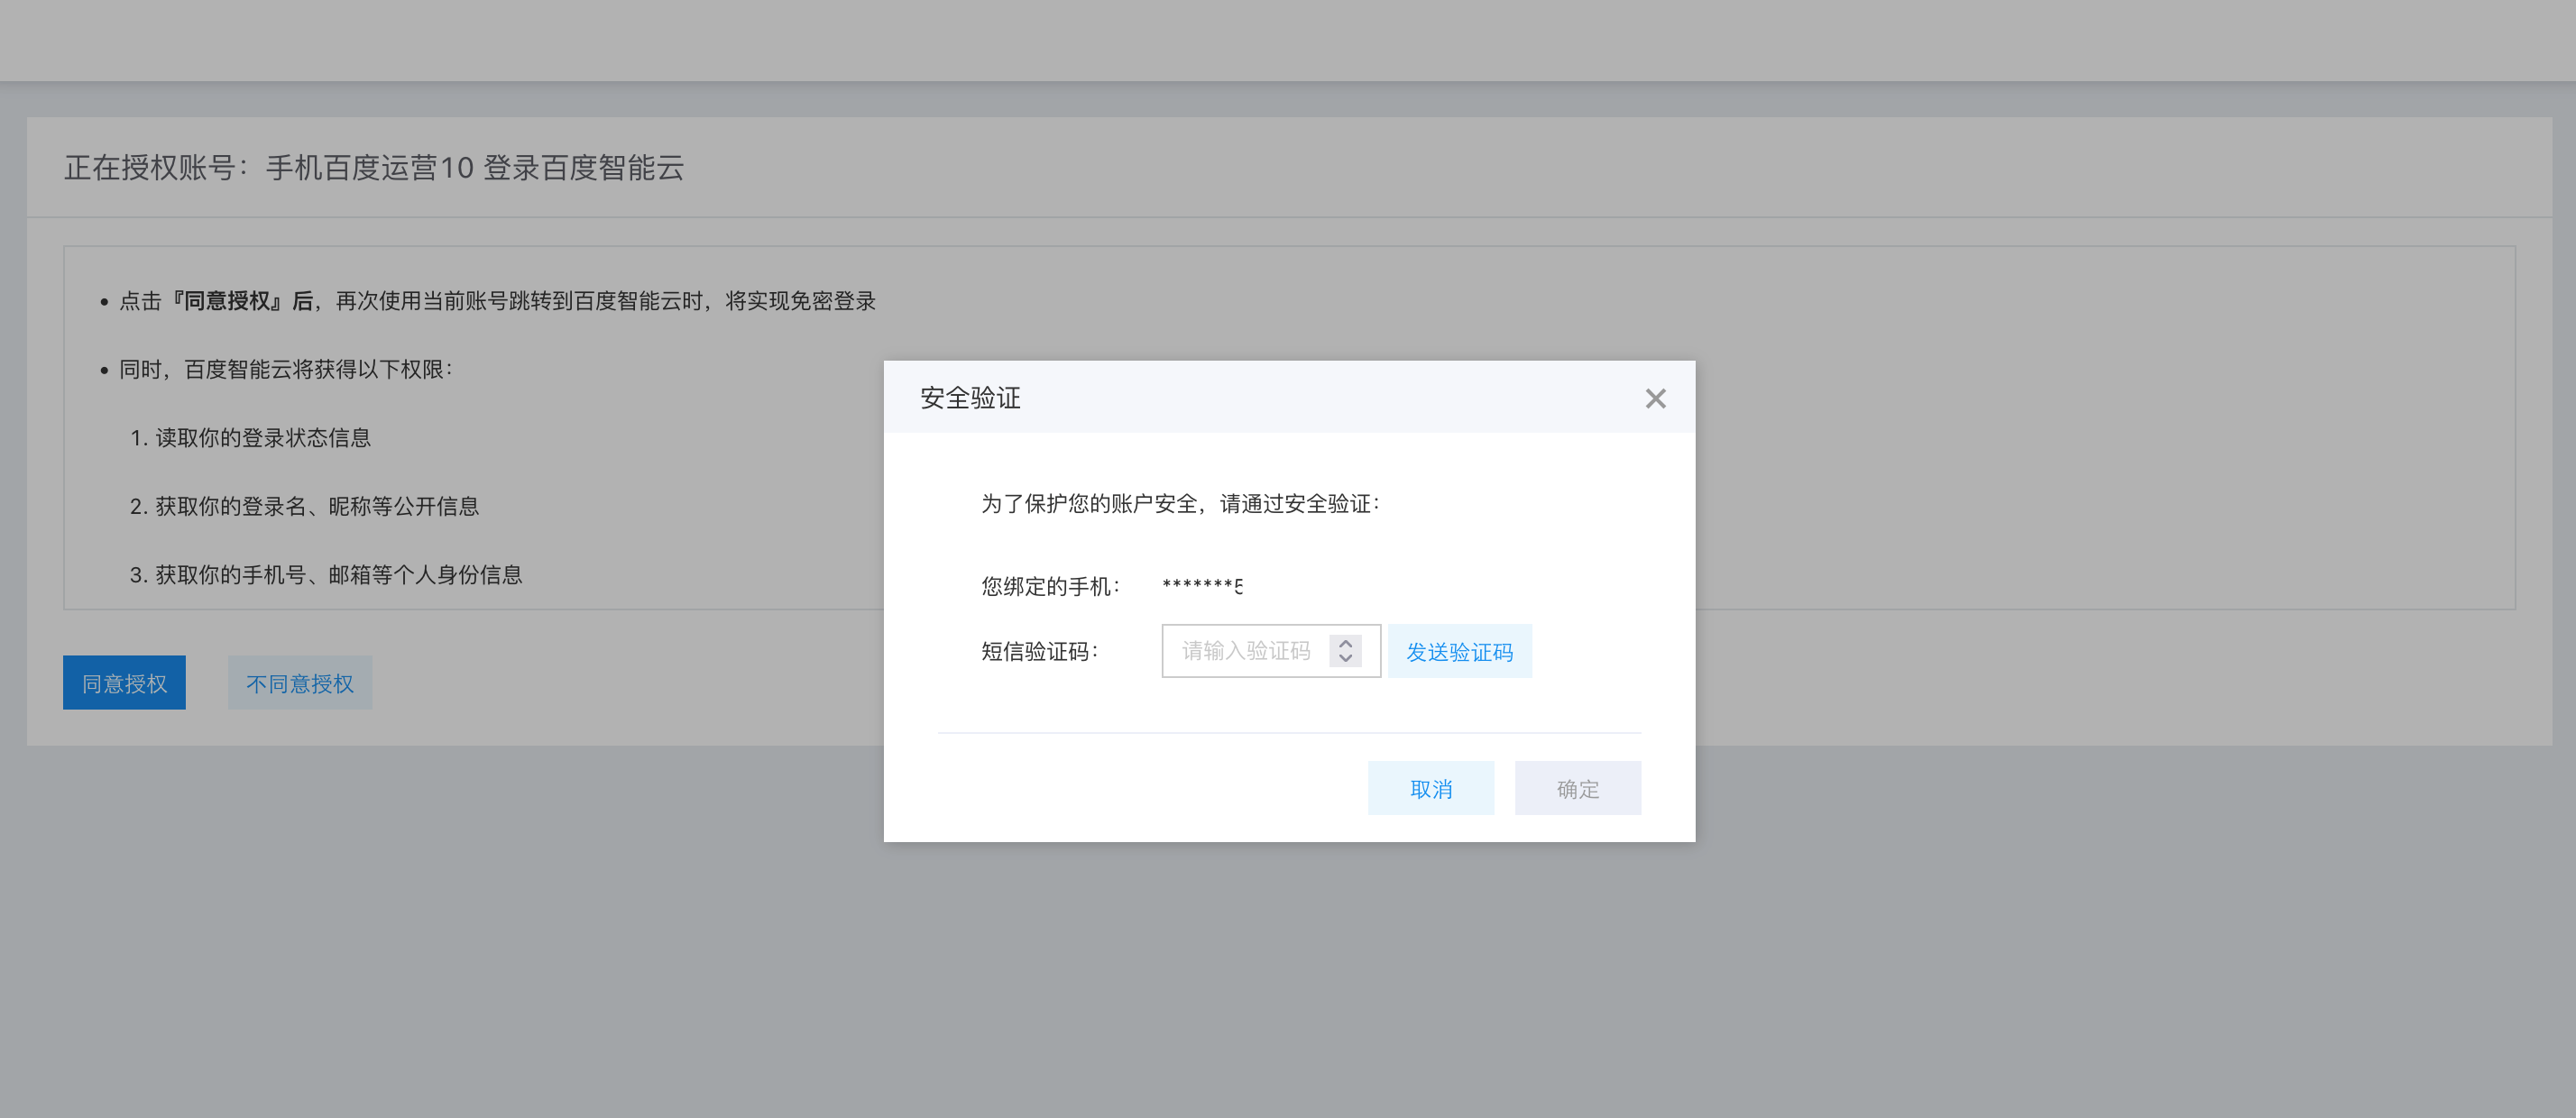Click the 取消 button in dialog
2576x1118 pixels.
click(x=1430, y=788)
